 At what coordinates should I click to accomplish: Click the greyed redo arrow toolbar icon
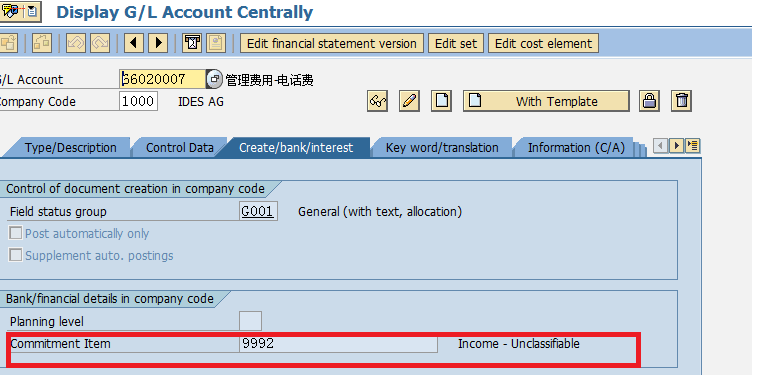click(100, 43)
